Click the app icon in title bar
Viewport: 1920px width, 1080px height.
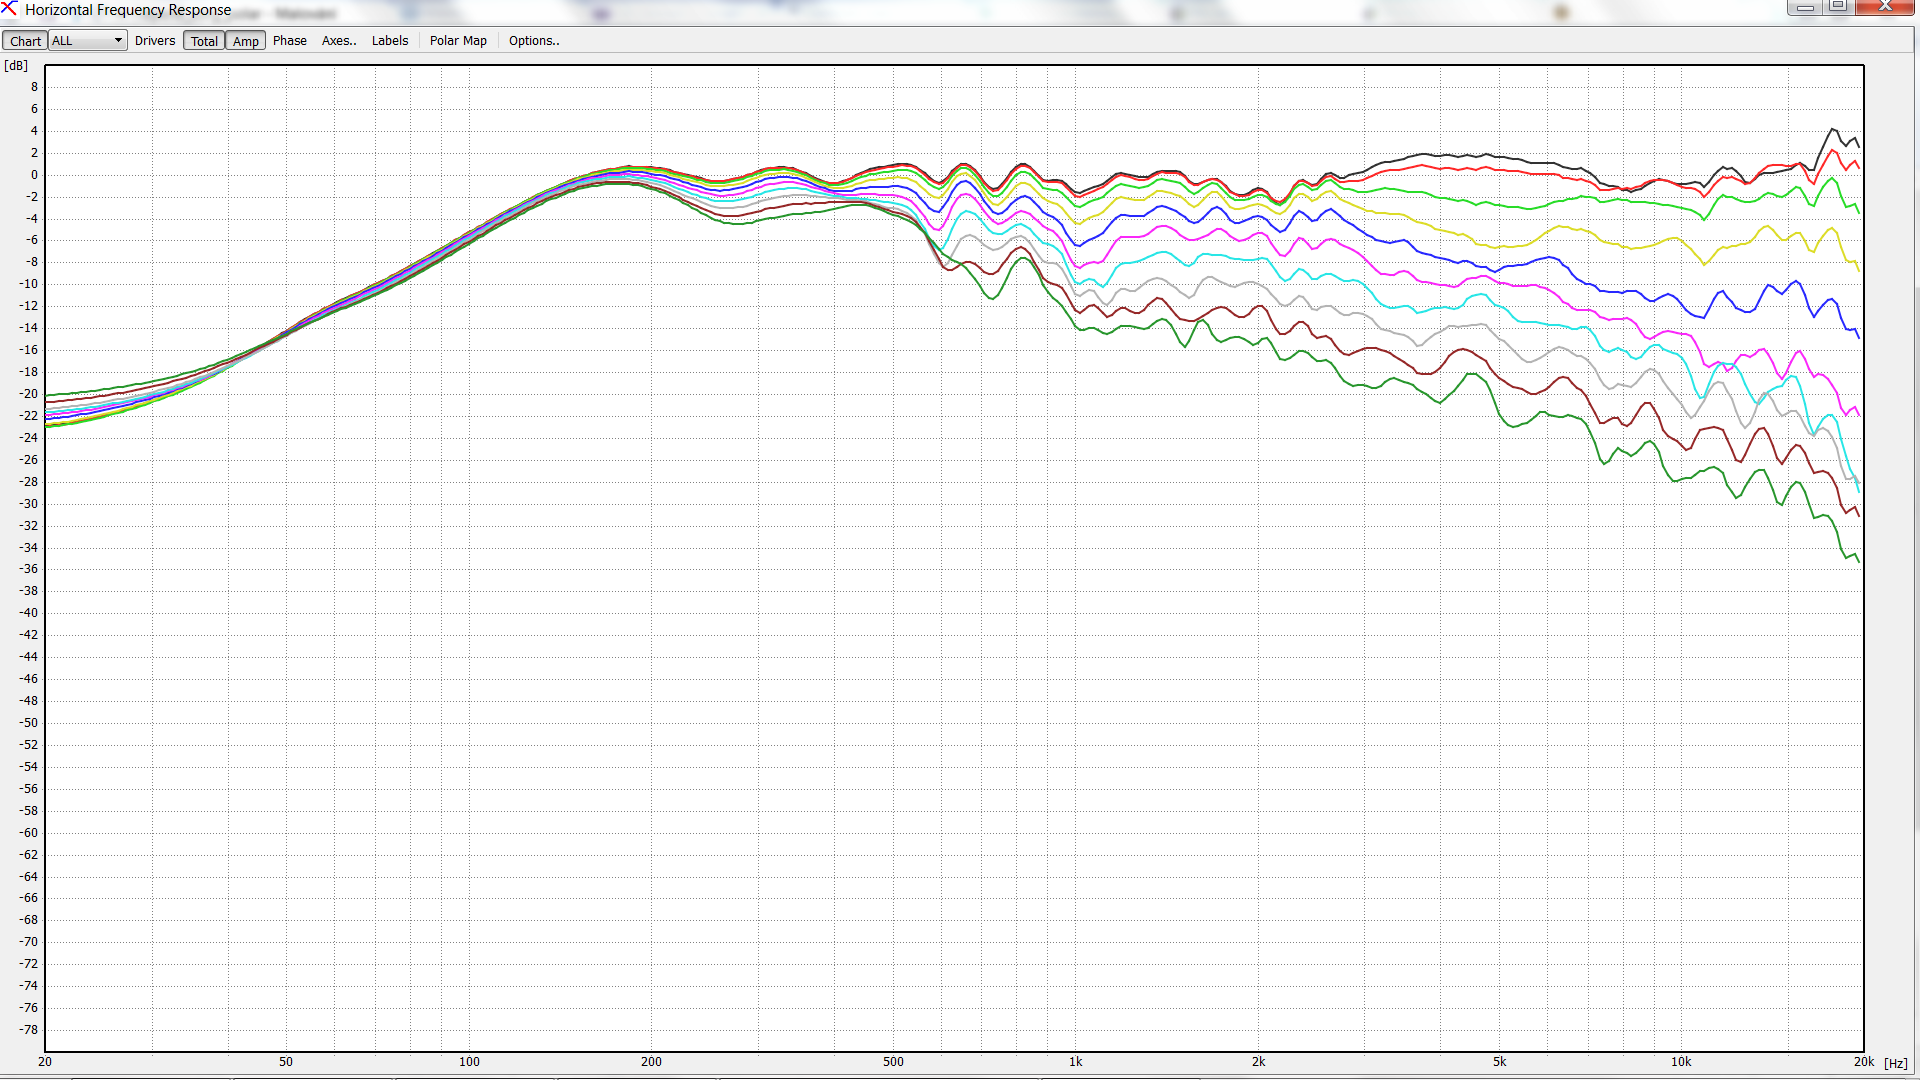coord(10,9)
